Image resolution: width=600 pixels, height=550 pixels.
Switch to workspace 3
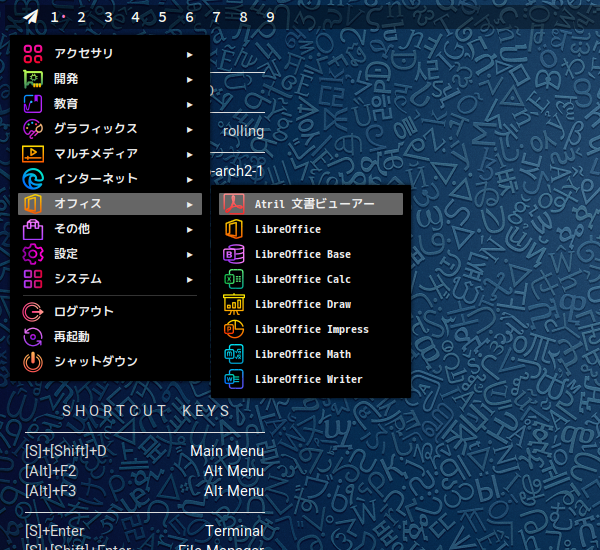(108, 17)
